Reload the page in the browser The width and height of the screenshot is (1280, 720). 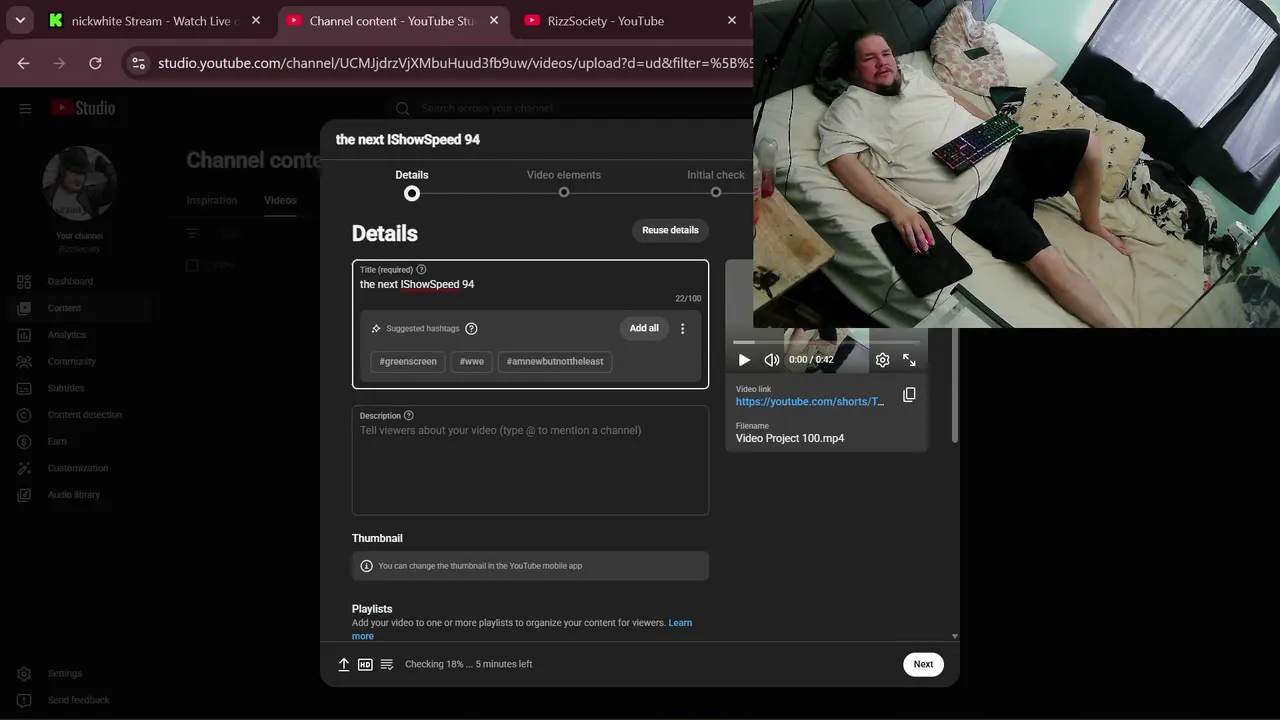click(95, 63)
